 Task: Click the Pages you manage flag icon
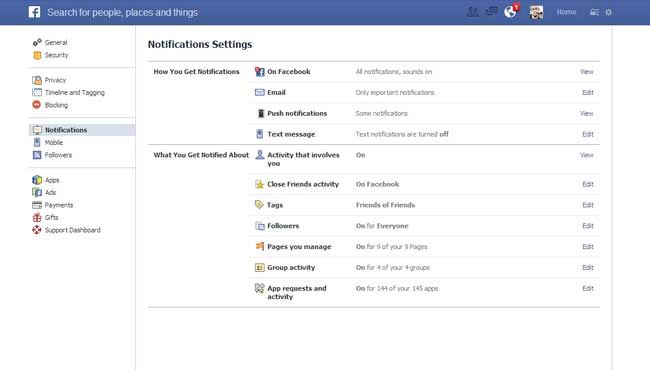coord(260,246)
